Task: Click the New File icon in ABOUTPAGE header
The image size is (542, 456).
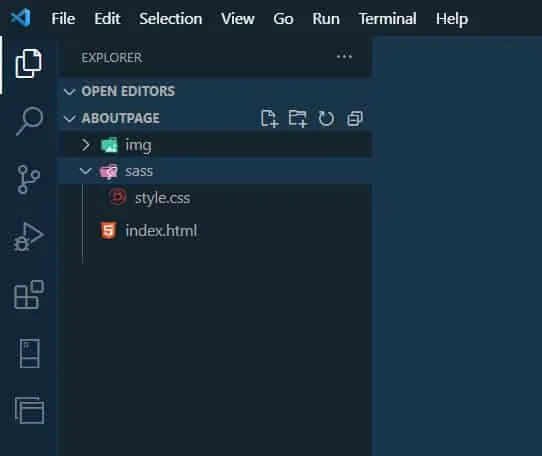Action: 270,119
